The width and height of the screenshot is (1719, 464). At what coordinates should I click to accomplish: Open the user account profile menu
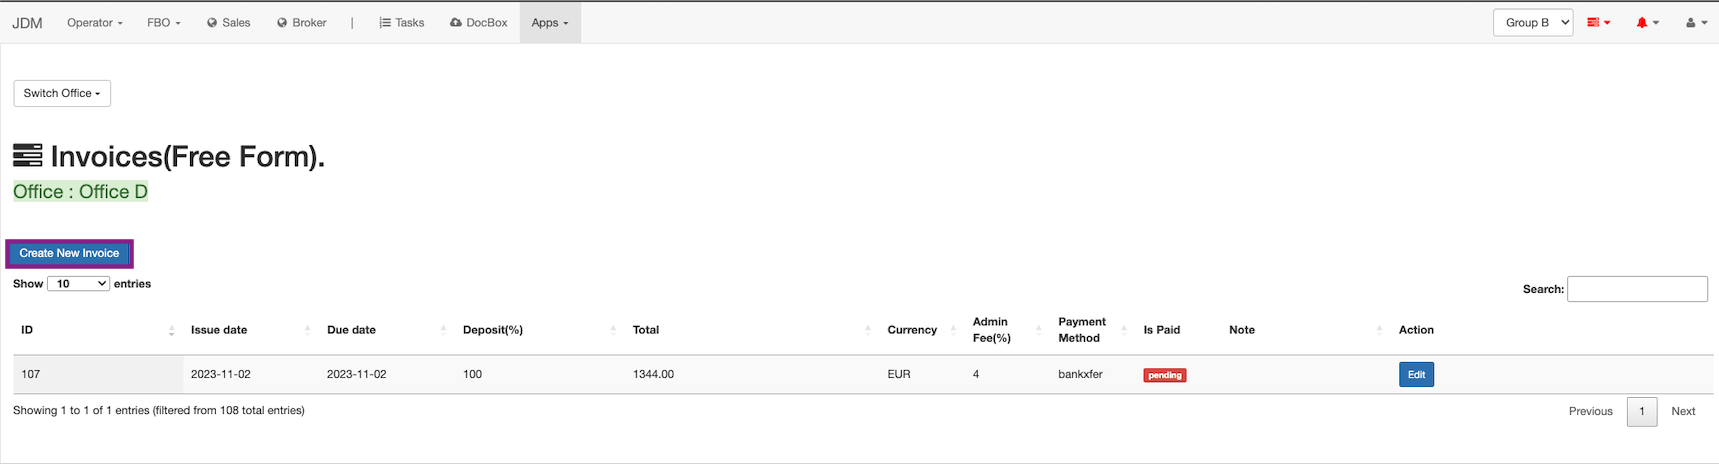[1696, 23]
